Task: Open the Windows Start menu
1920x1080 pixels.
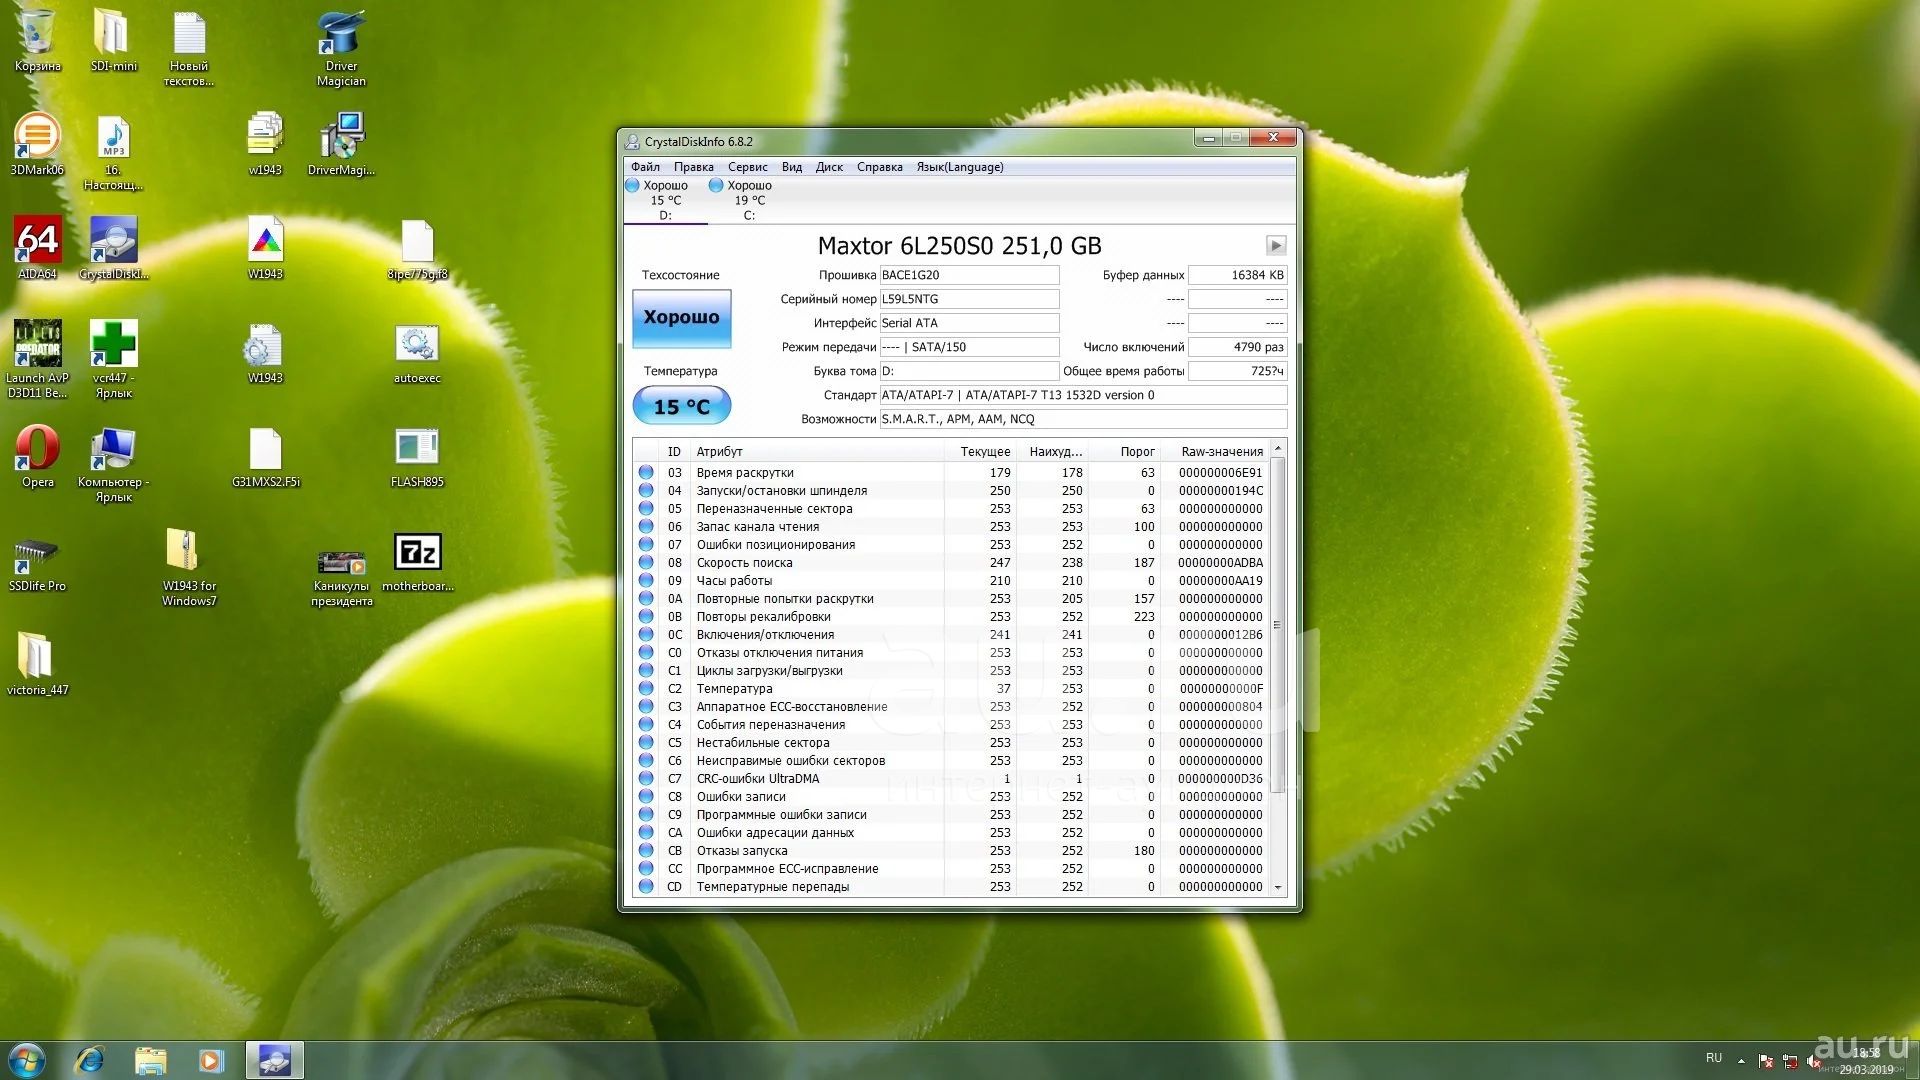Action: [x=27, y=1060]
